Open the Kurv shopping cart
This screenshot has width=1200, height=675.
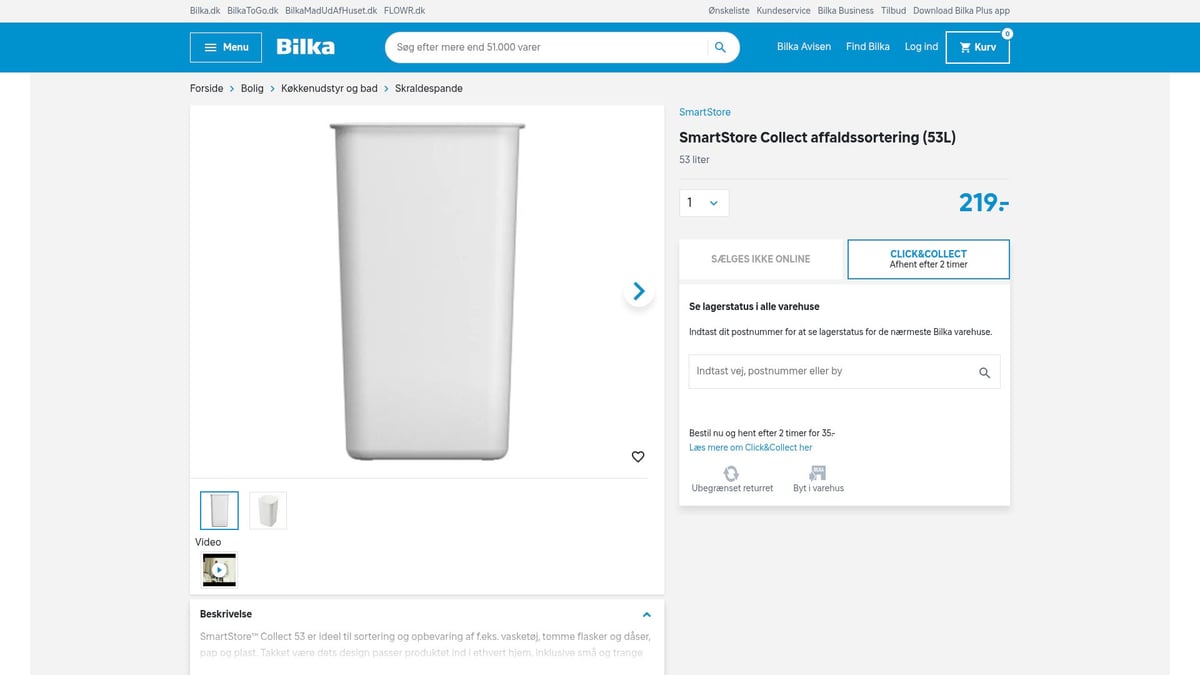tap(977, 47)
